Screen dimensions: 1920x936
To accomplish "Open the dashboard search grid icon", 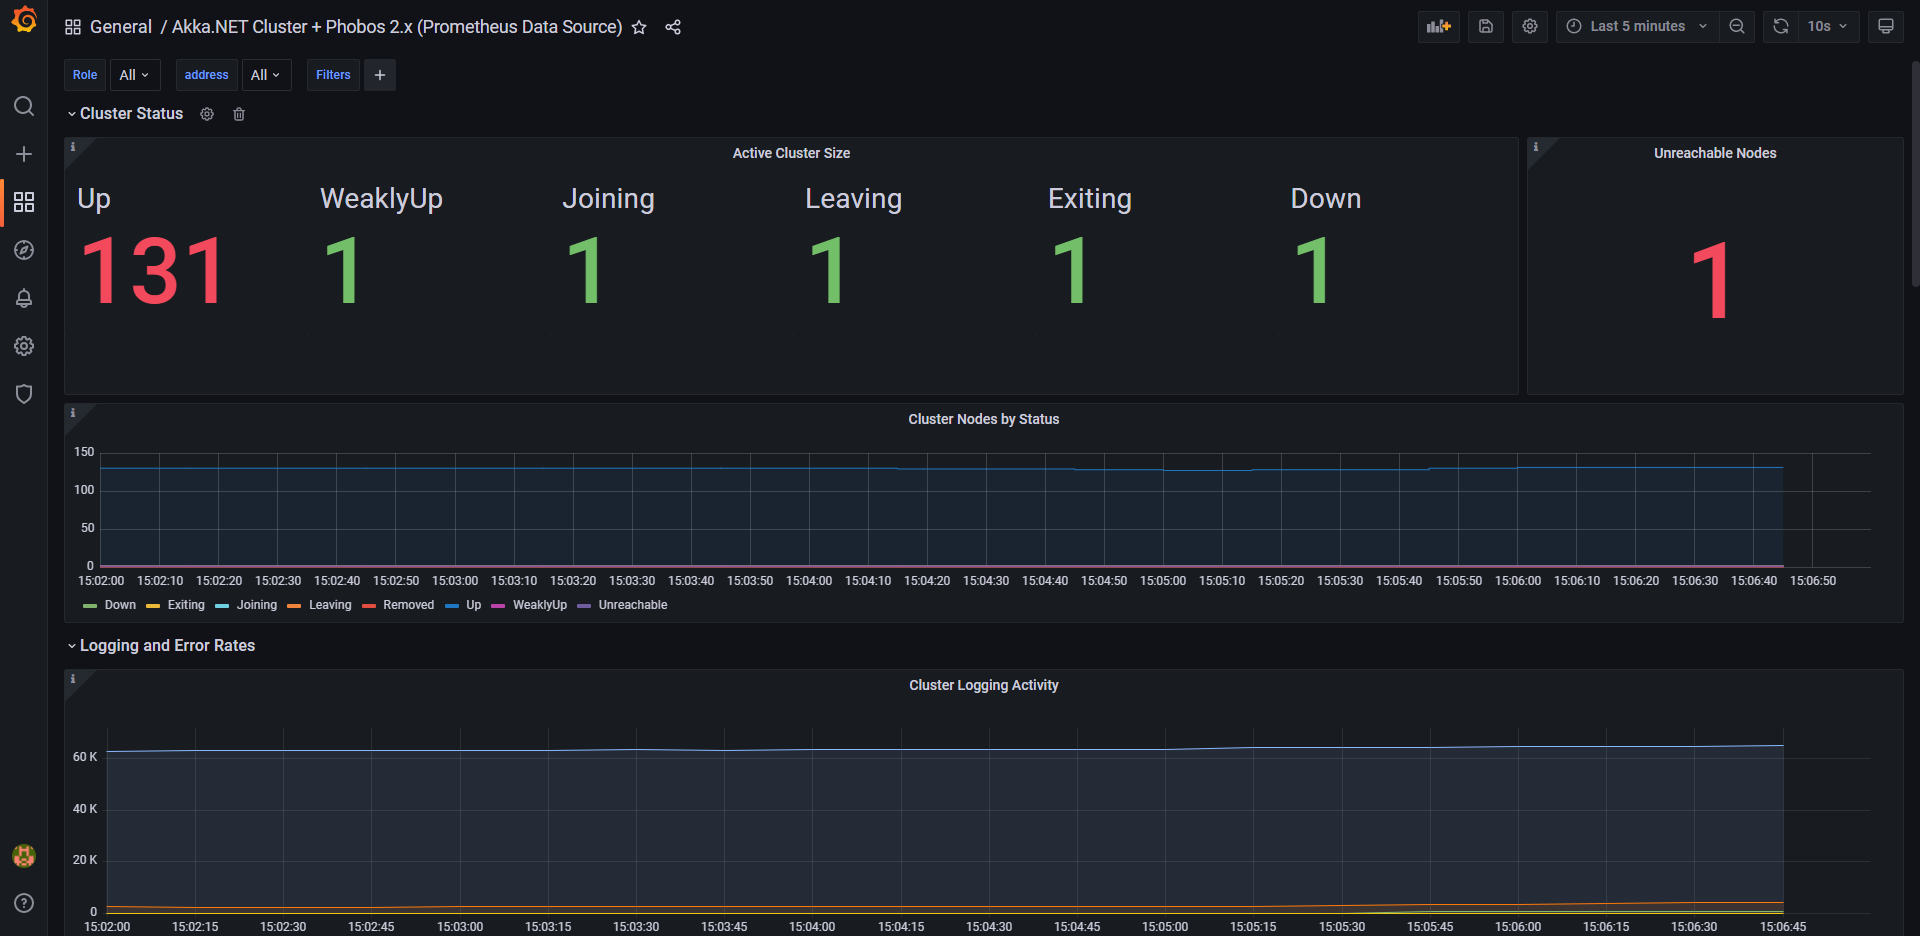I will point(73,27).
